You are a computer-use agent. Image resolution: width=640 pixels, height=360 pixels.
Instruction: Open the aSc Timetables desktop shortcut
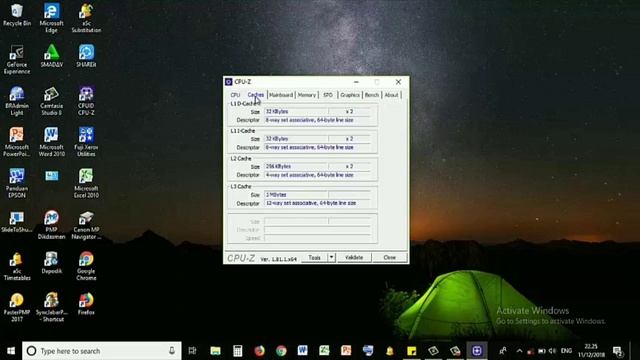click(x=17, y=267)
